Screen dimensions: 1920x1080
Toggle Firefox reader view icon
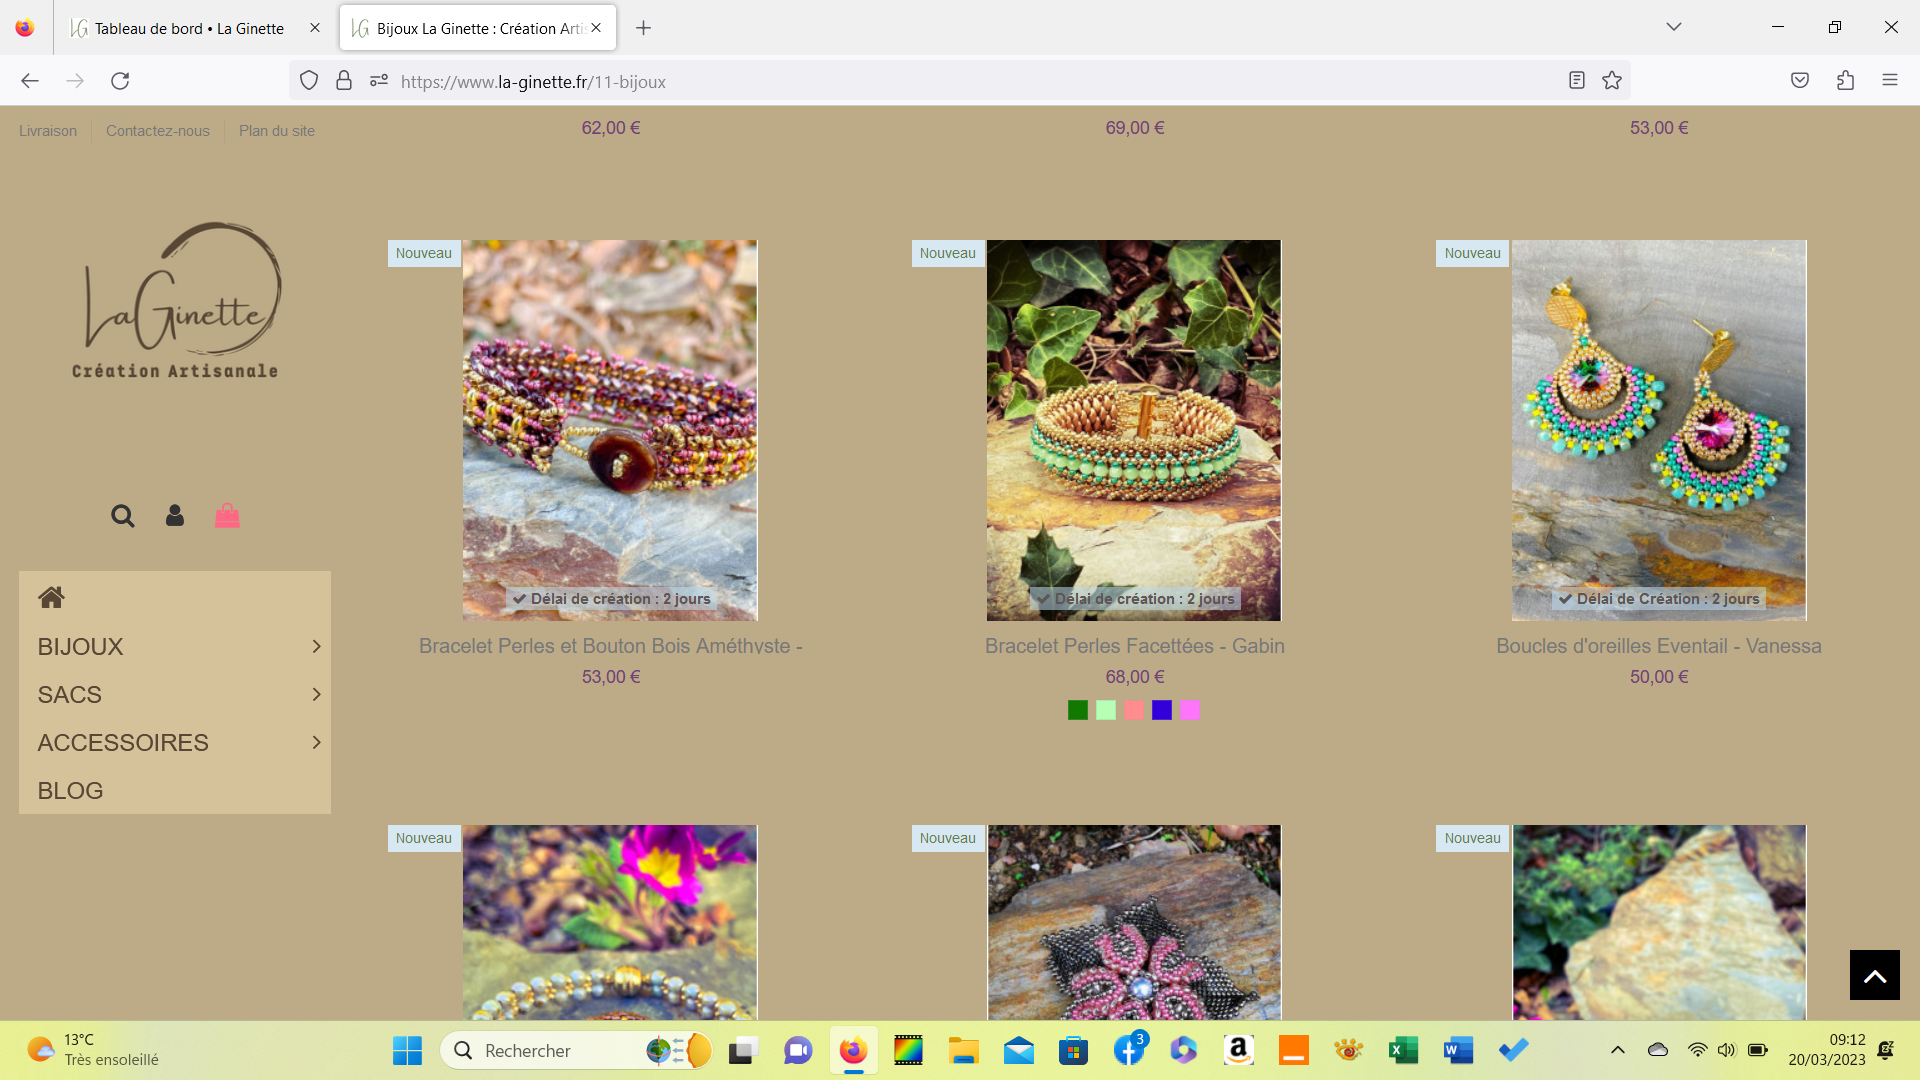(x=1577, y=81)
